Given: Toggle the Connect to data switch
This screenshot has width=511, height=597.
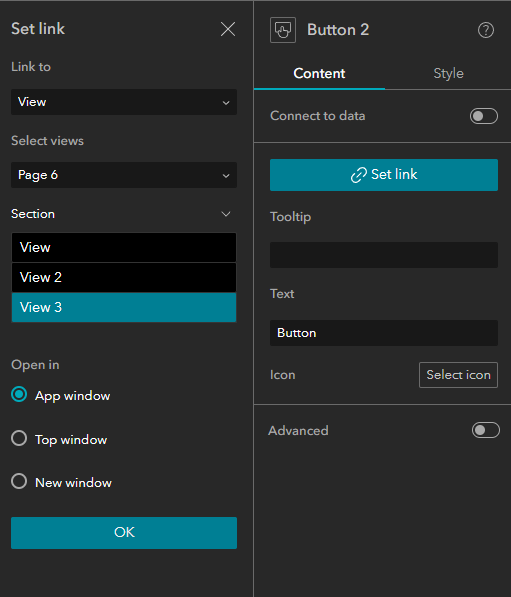Looking at the screenshot, I should click(484, 116).
